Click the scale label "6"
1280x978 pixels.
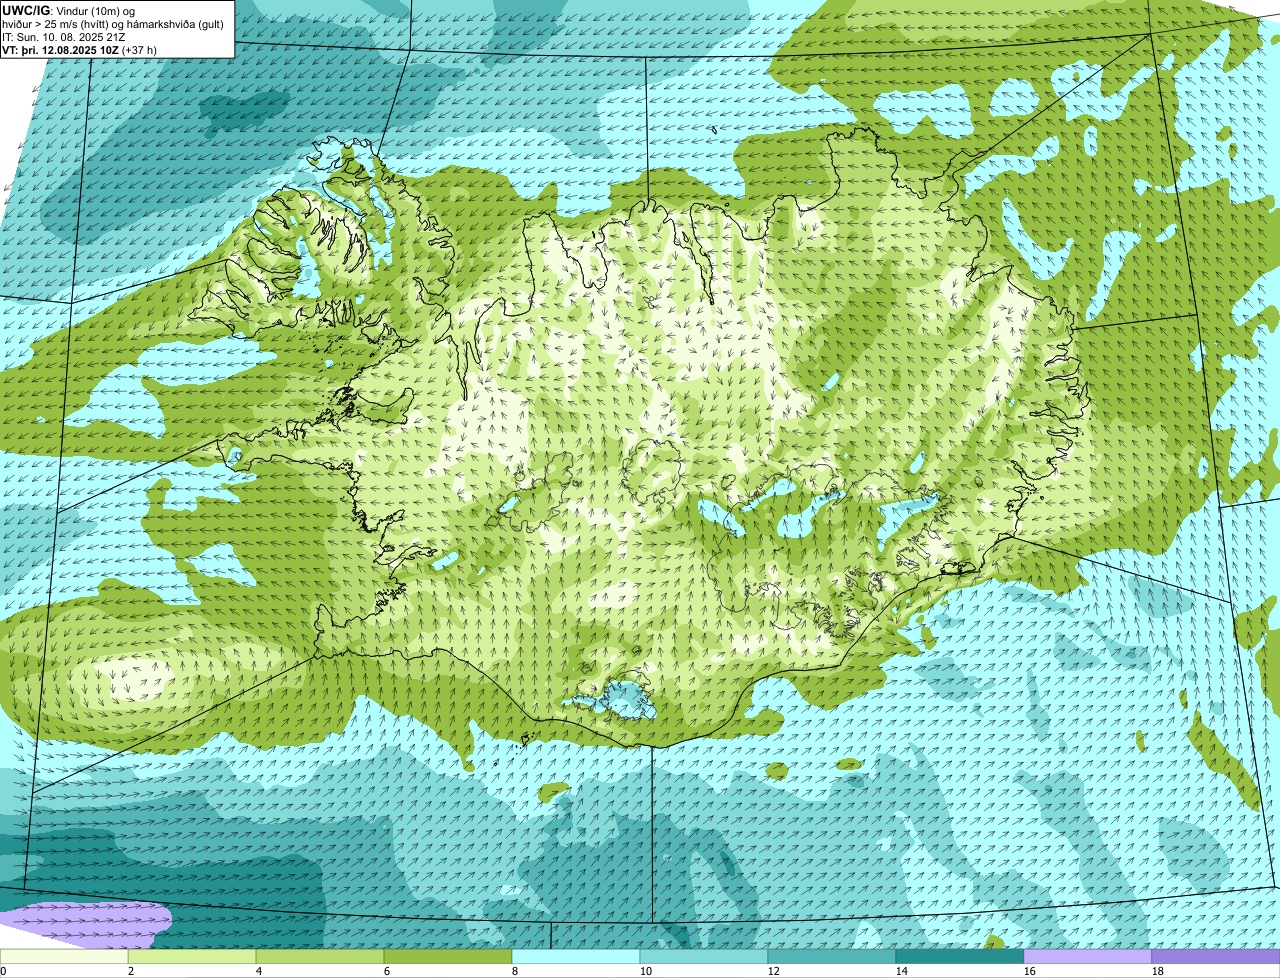pyautogui.click(x=387, y=971)
